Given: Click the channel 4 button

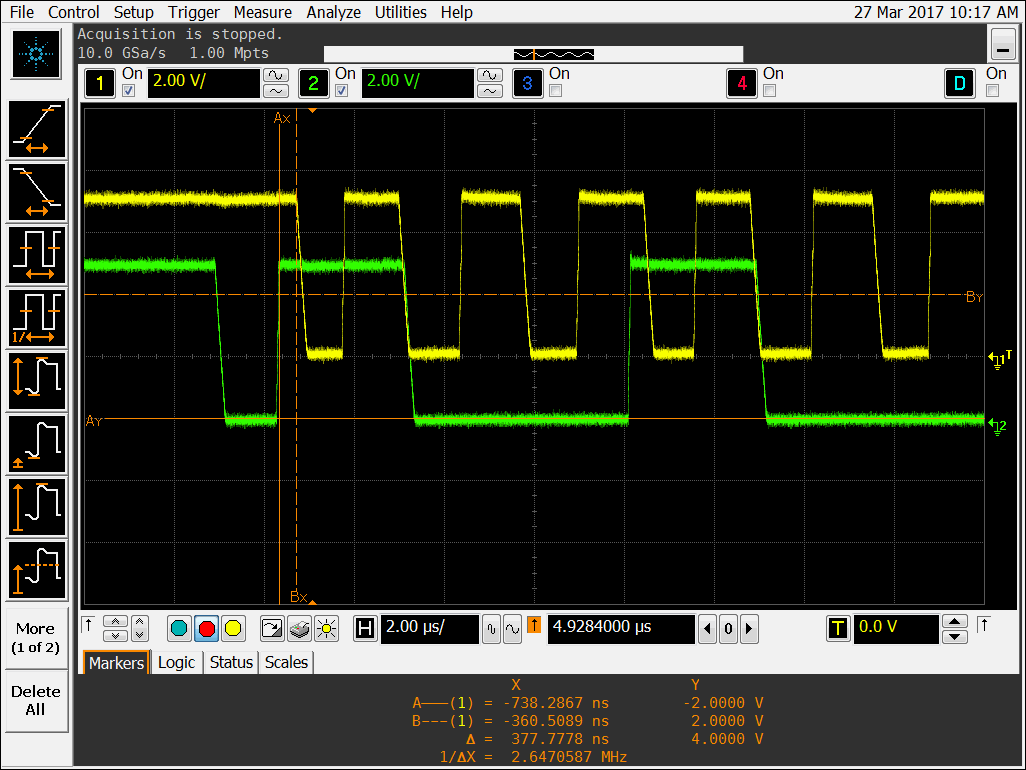Looking at the screenshot, I should coord(741,83).
